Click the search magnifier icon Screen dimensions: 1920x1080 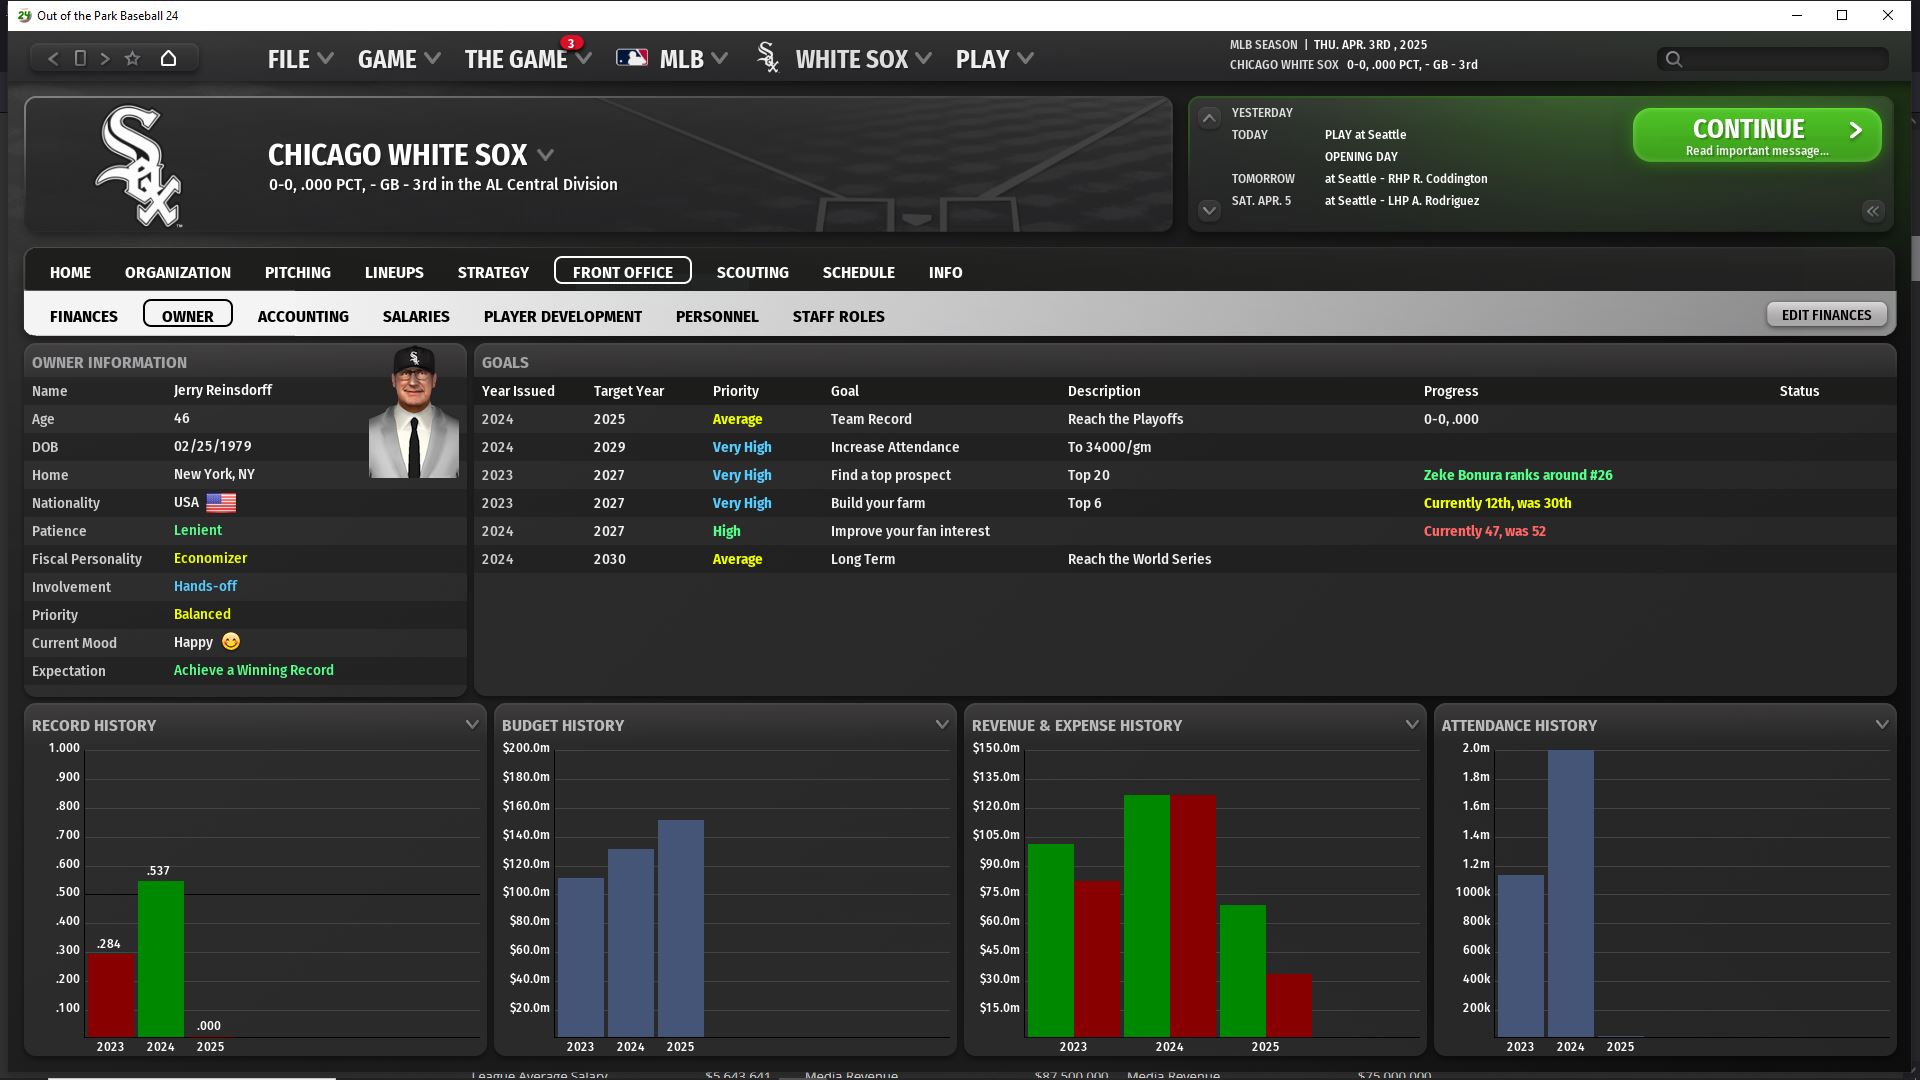1674,59
